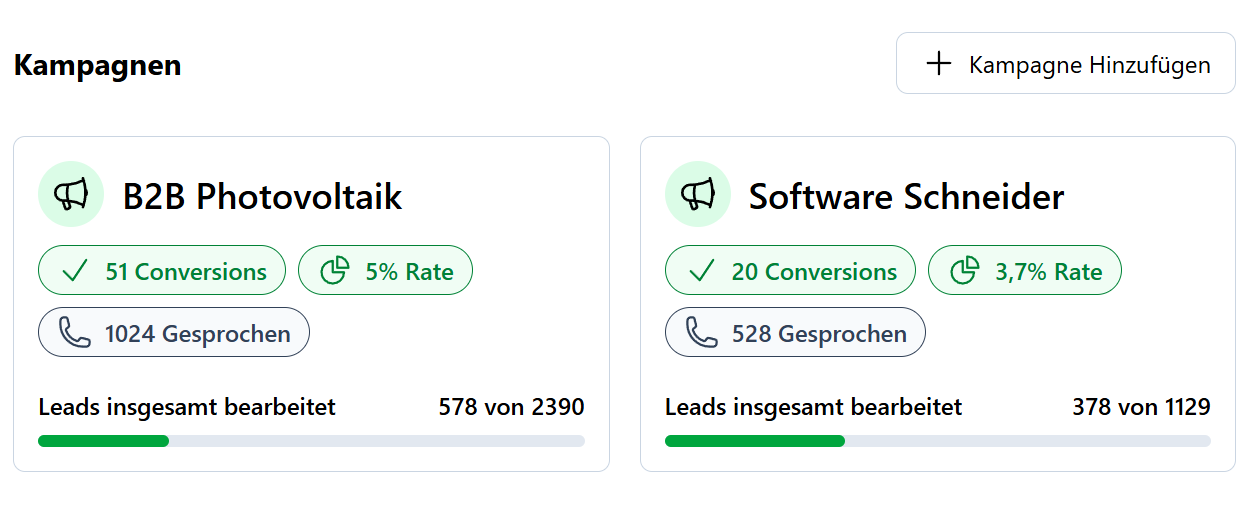Click the megaphone icon for B2B Photovoltaik
Screen dimensions: 1250x508
[x=71, y=194]
